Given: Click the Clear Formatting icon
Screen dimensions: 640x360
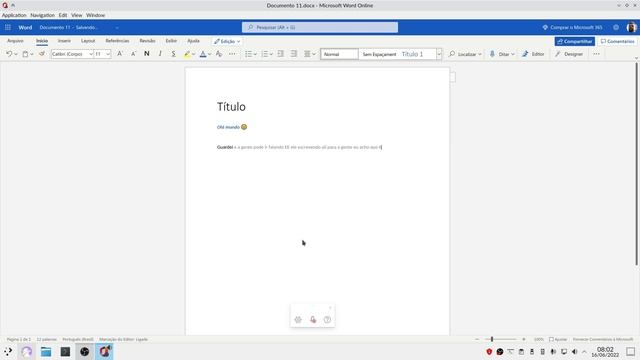Looking at the screenshot, I should tap(219, 54).
